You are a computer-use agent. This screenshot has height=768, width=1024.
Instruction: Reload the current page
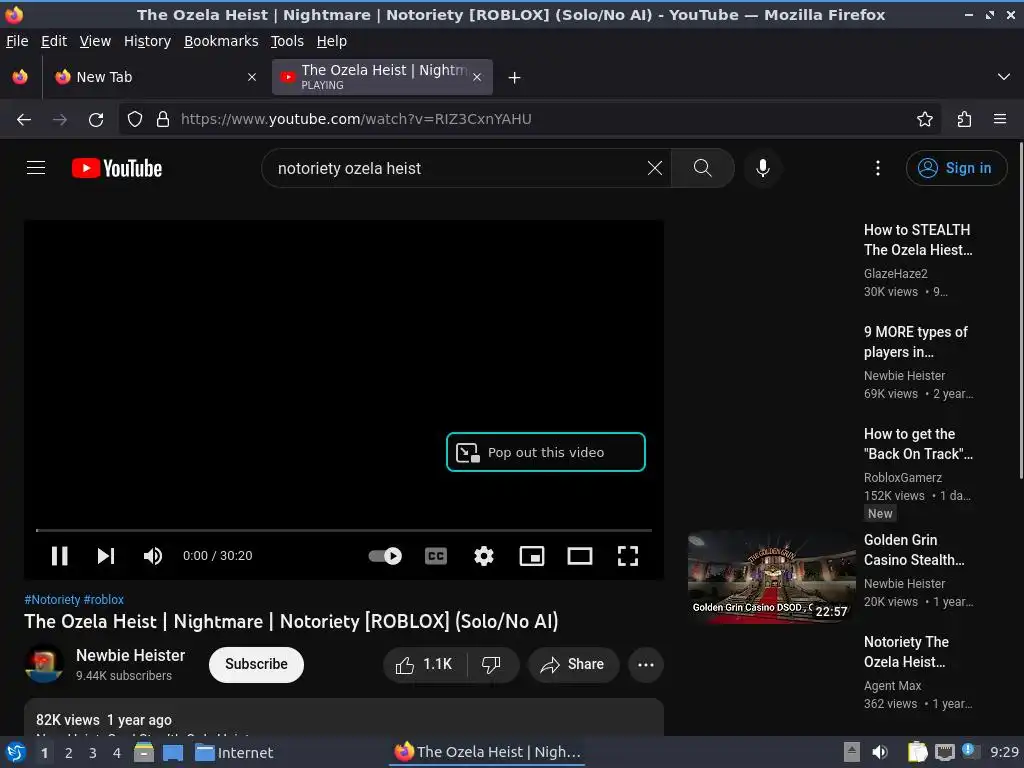coord(96,119)
